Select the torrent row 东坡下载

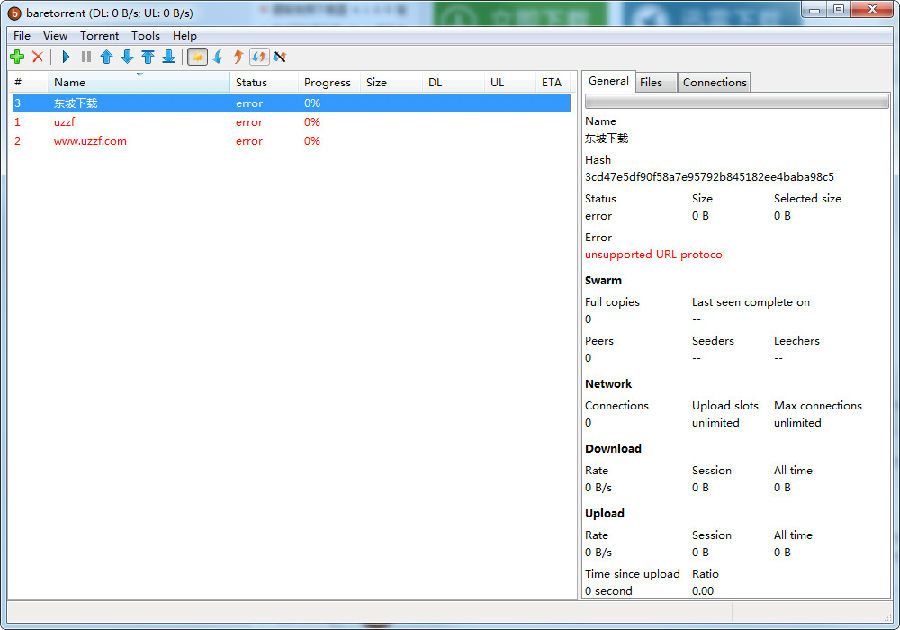tap(292, 103)
